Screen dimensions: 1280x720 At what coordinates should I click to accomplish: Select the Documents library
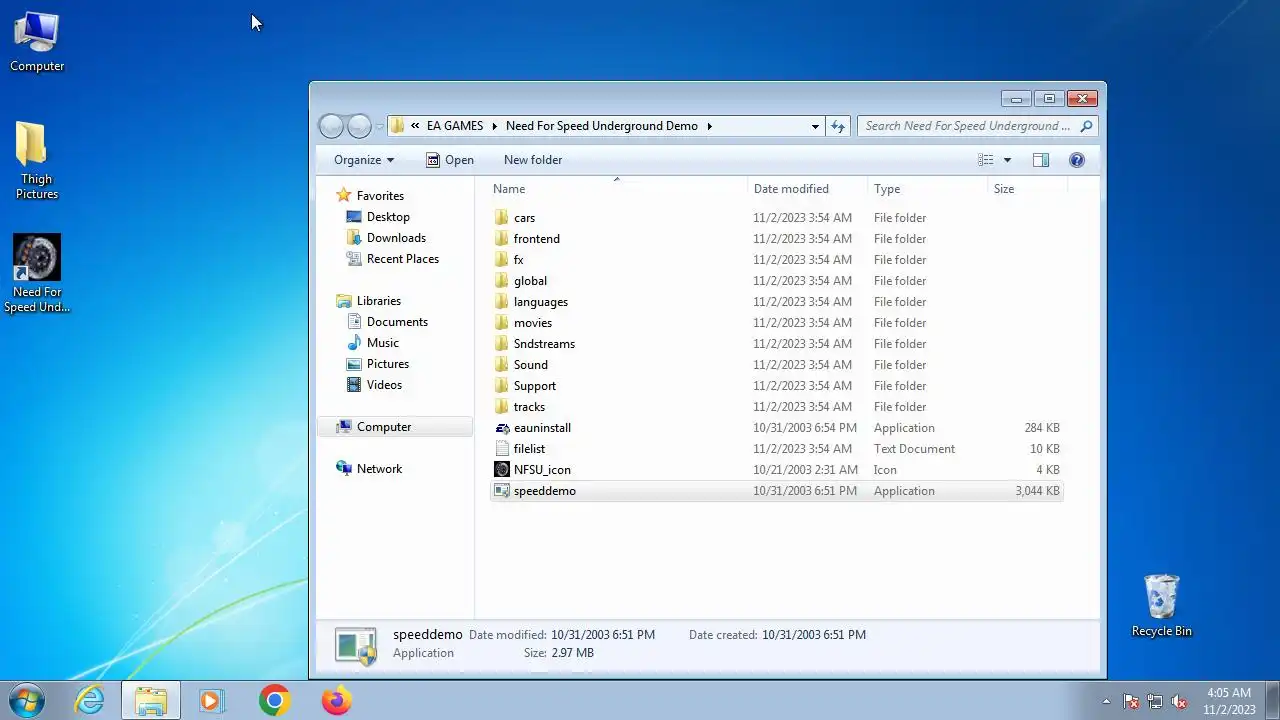tap(397, 322)
